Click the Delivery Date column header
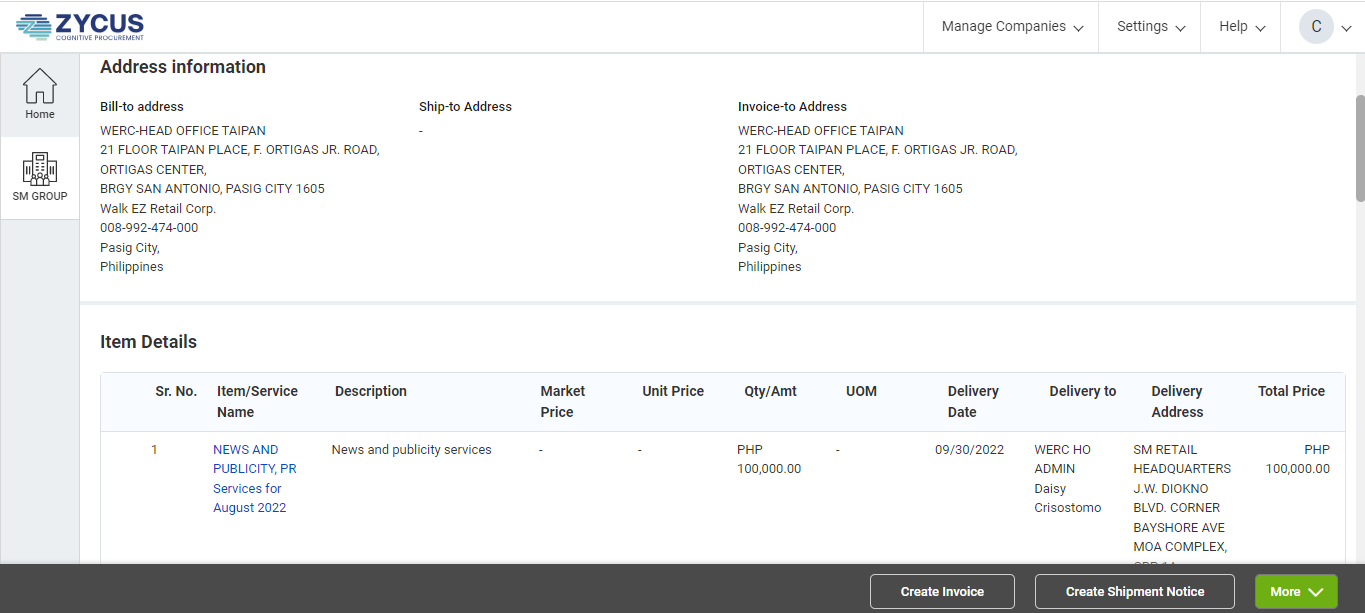Screen dimensions: 1365x613 [973, 401]
